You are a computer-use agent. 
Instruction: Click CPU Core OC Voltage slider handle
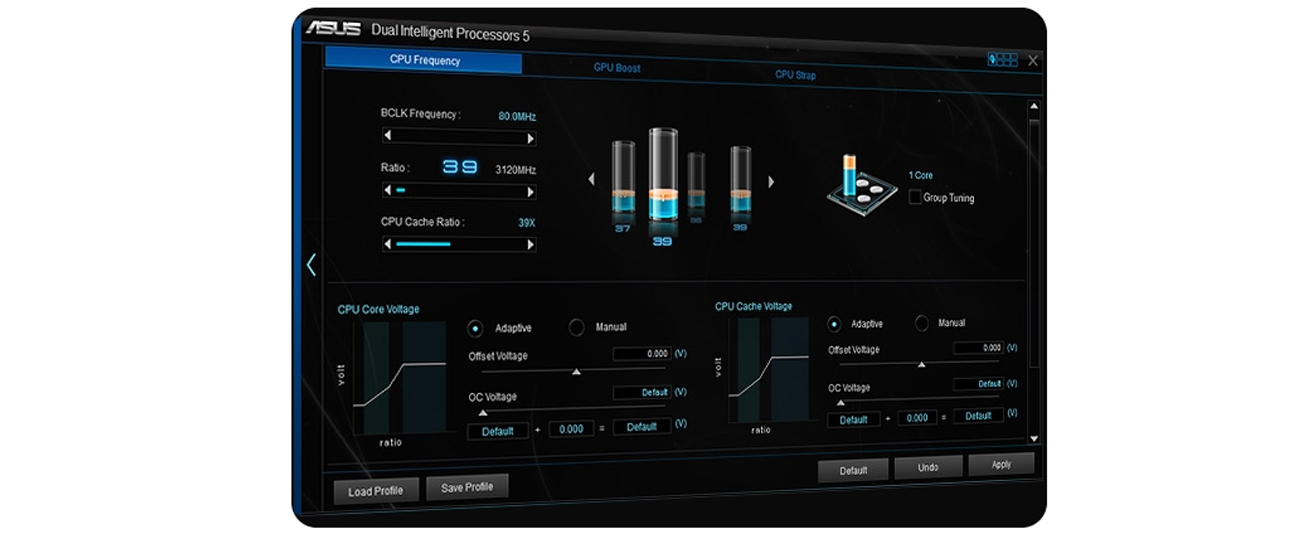tap(483, 411)
